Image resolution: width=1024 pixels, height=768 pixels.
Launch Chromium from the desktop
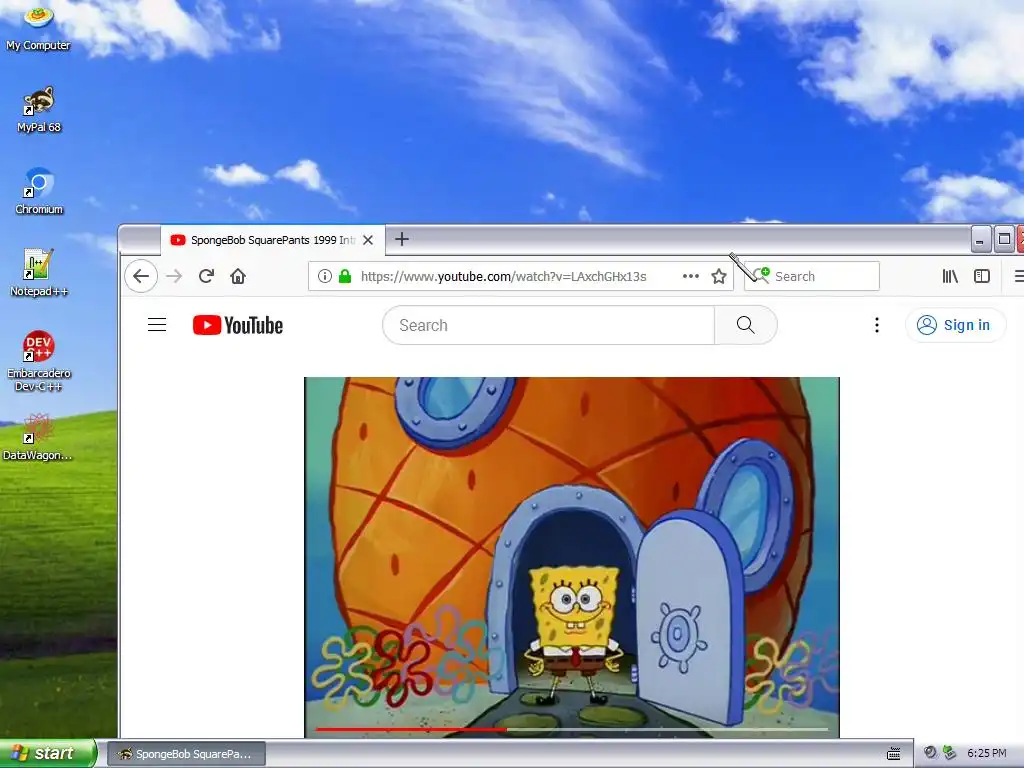39,191
